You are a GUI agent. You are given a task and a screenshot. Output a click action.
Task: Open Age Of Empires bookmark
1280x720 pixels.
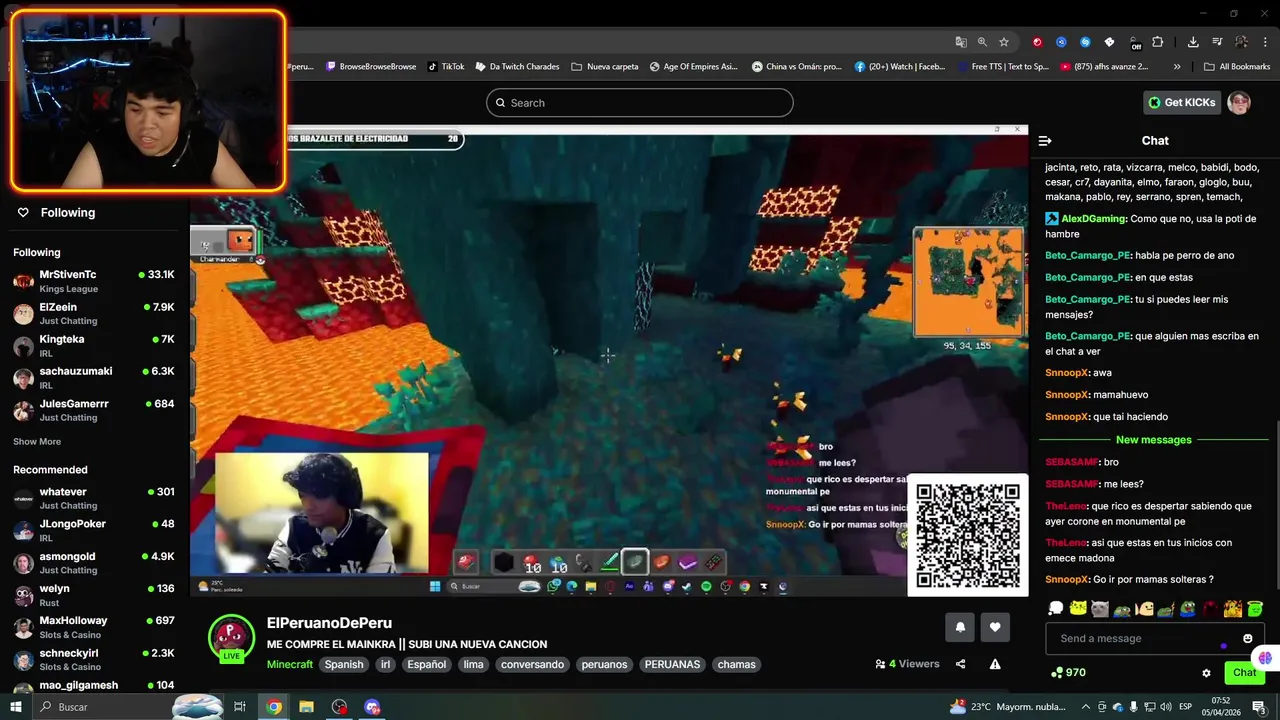tap(693, 67)
